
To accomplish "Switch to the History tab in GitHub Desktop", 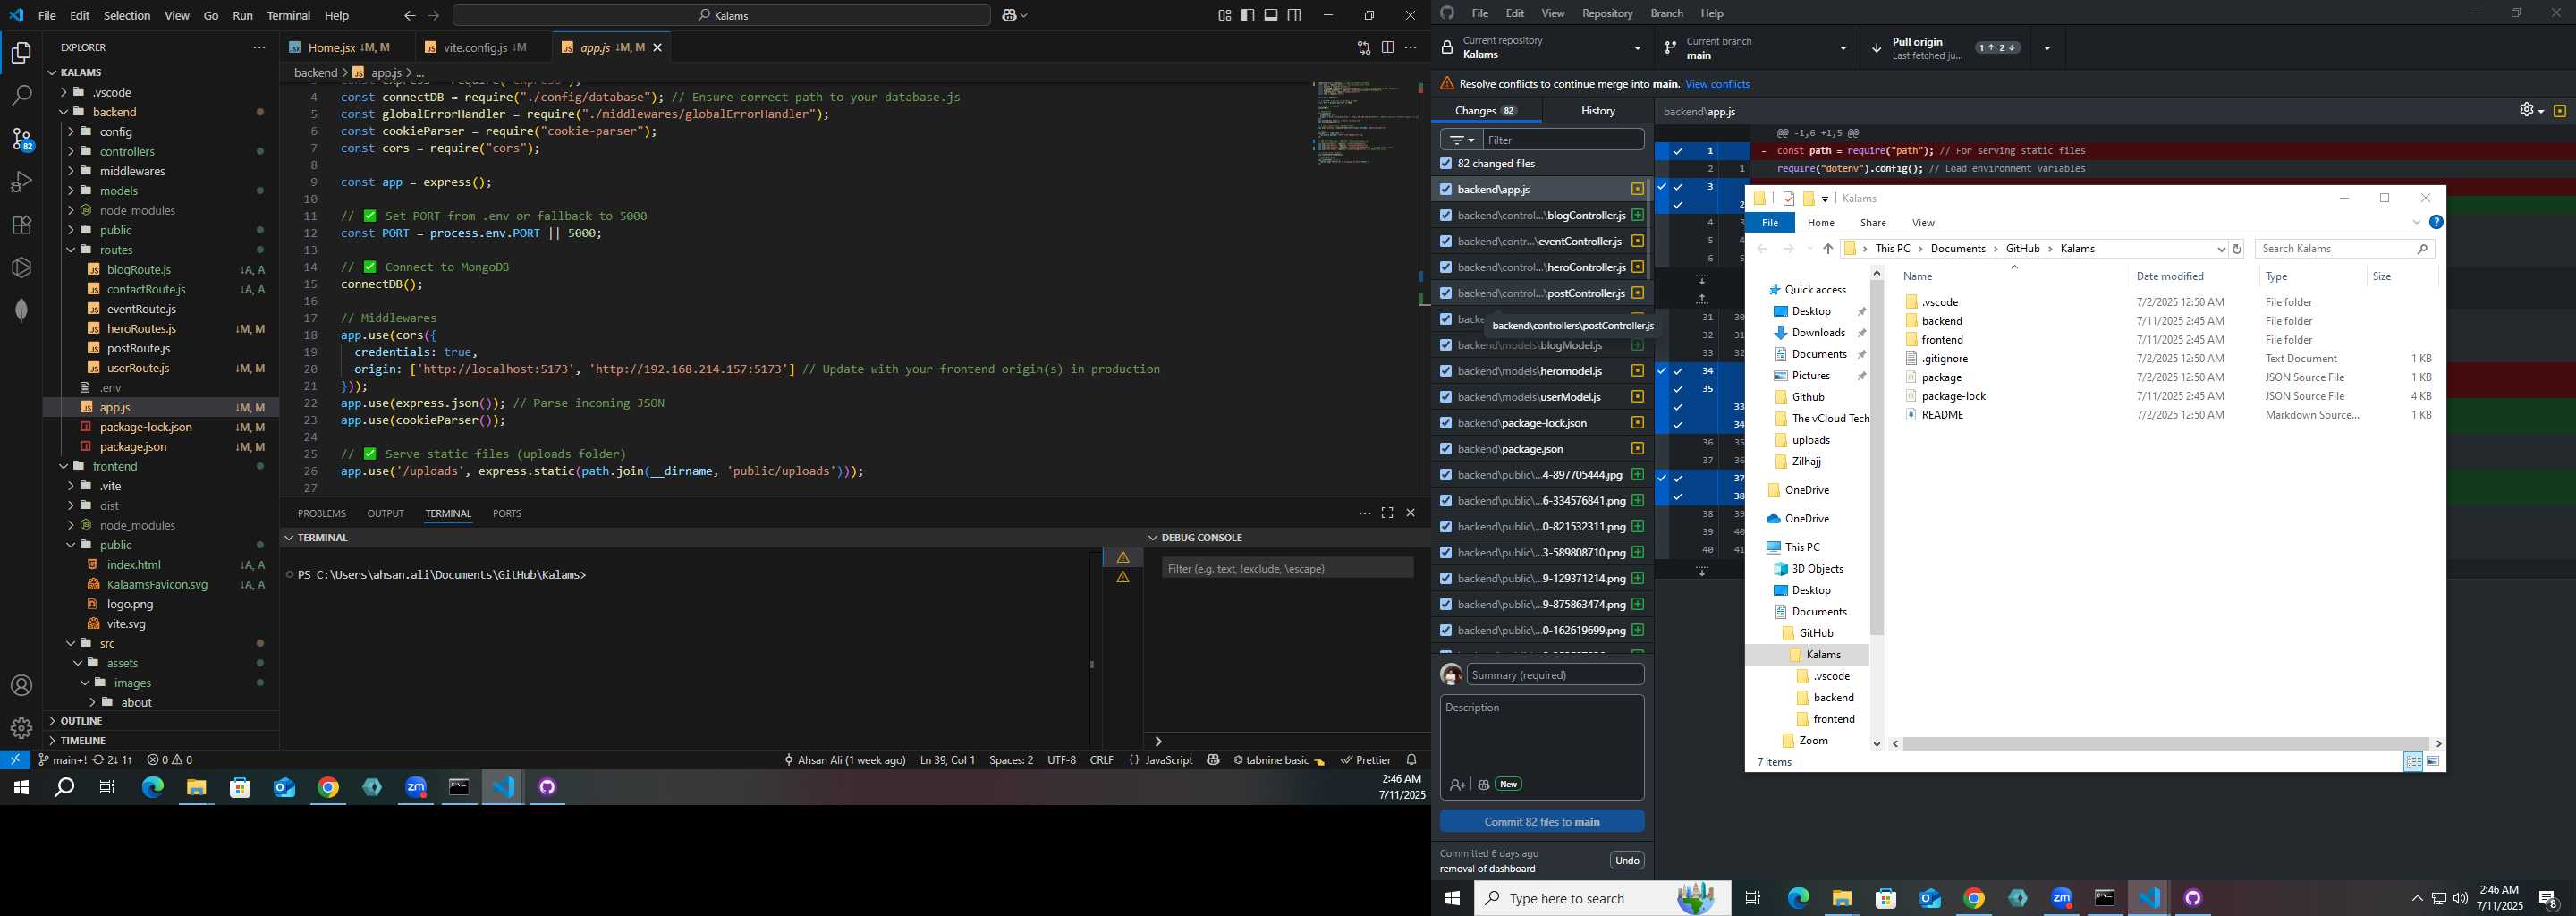I will [1598, 111].
